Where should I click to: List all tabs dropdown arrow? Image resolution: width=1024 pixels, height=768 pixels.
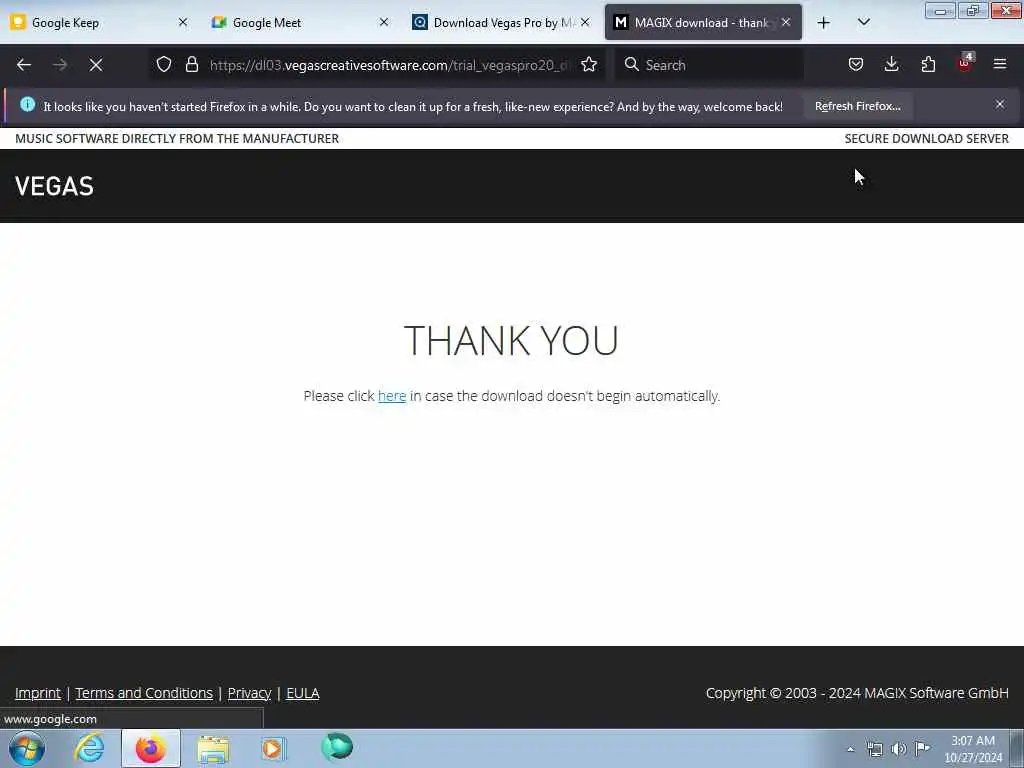pos(863,23)
